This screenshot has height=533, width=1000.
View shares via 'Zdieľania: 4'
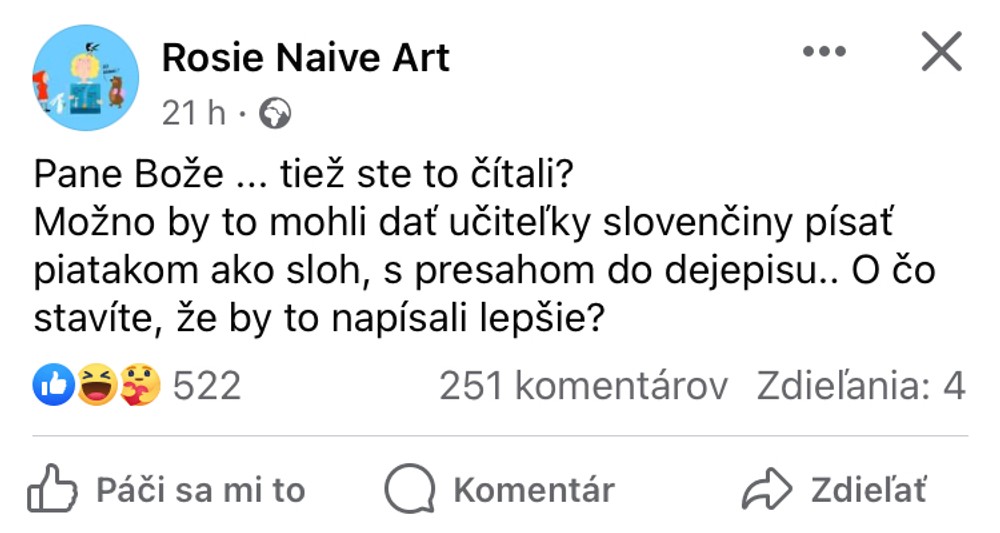pos(860,386)
